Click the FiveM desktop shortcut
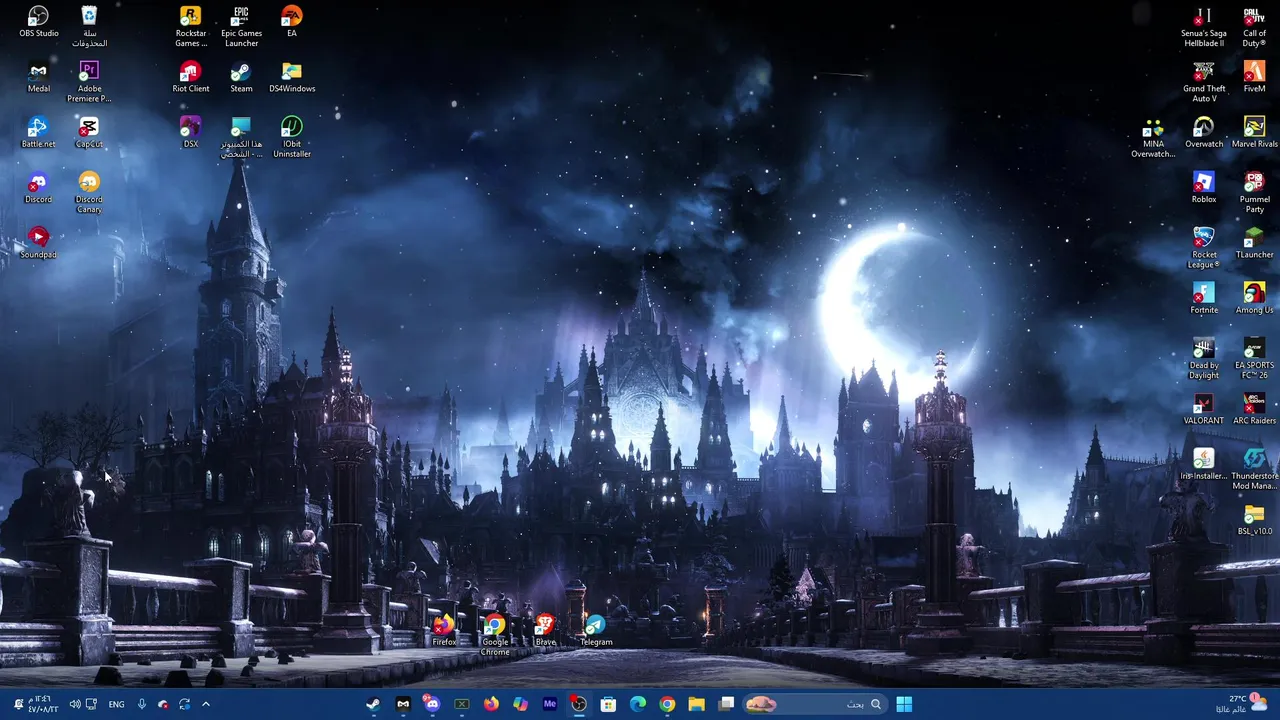 (1254, 77)
